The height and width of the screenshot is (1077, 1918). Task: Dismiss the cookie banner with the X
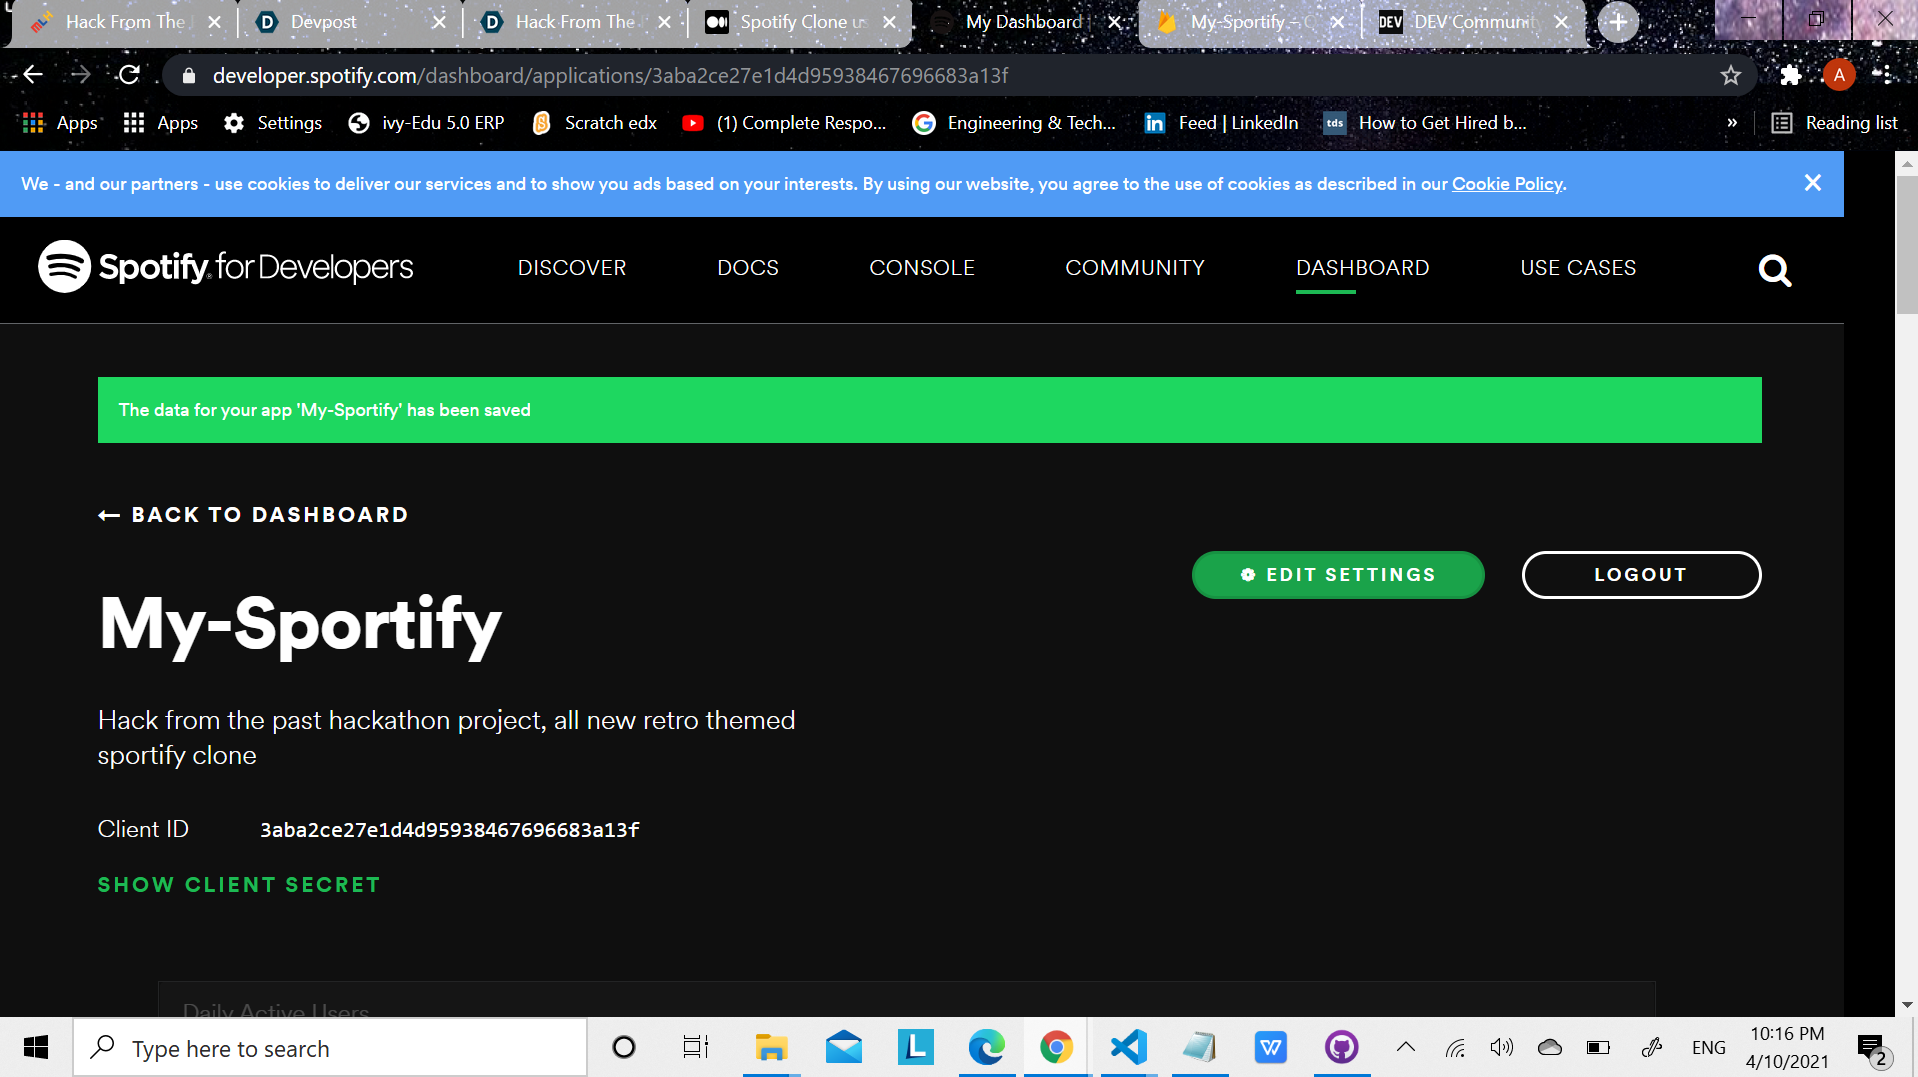click(x=1812, y=183)
